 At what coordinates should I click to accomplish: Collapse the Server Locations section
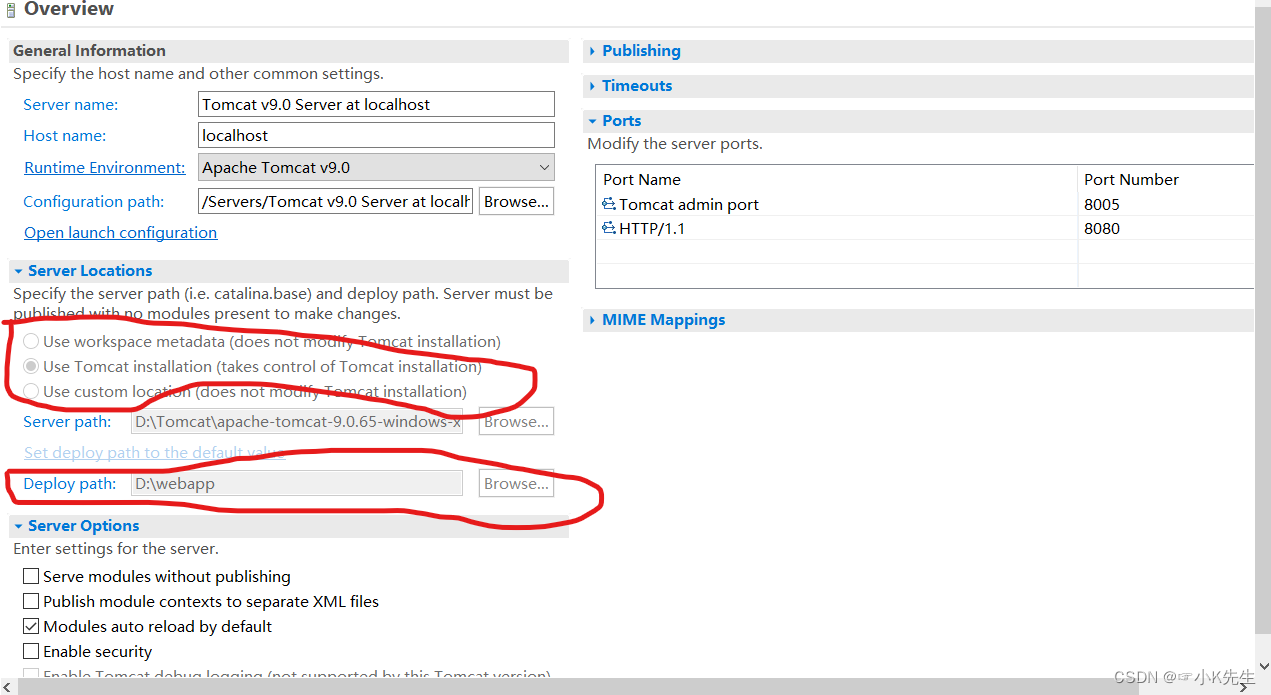point(19,271)
